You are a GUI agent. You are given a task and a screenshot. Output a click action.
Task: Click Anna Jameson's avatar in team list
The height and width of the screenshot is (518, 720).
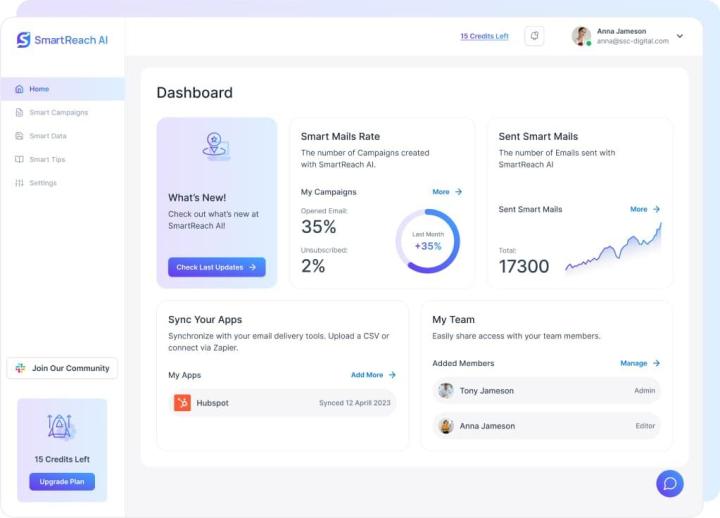point(446,426)
